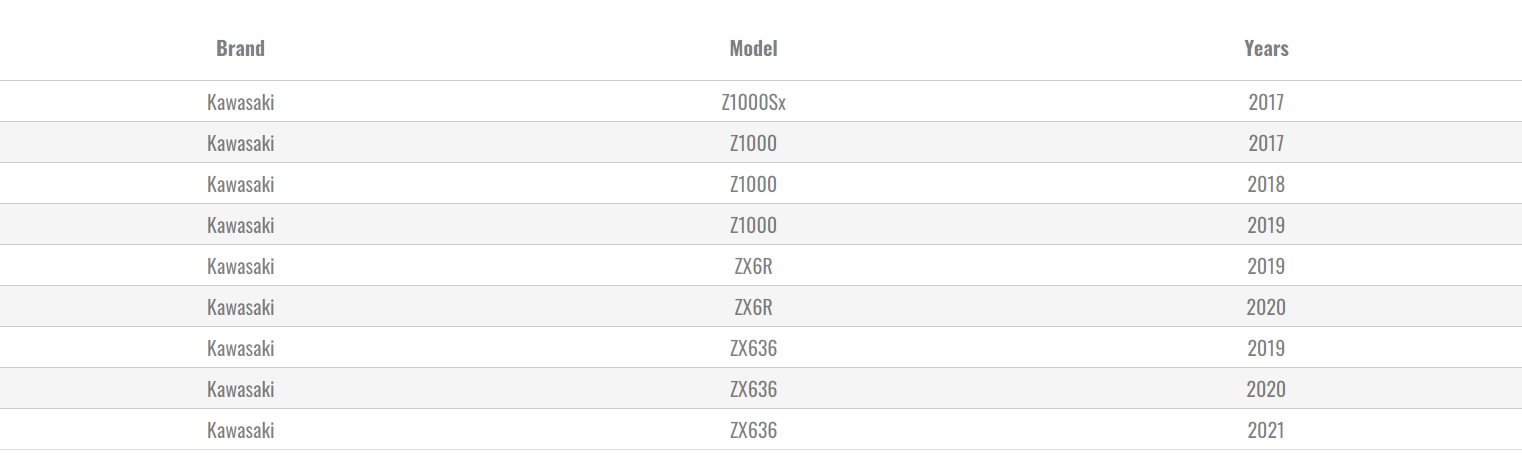Select the ZX636 model cell for 2021

coord(753,430)
